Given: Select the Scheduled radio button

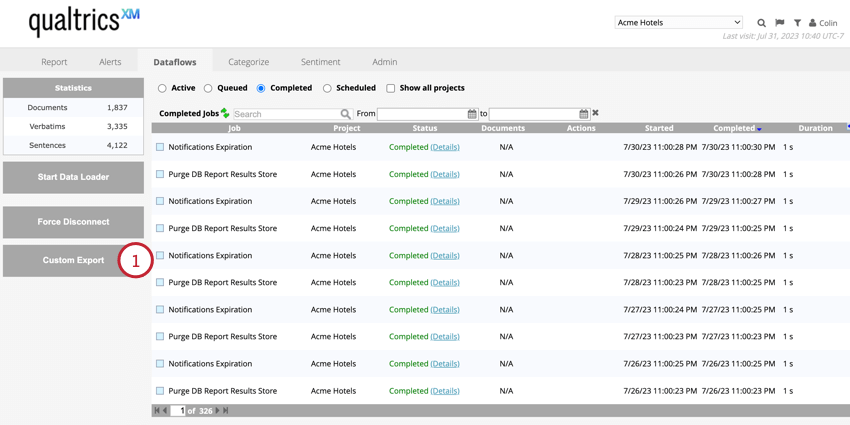Looking at the screenshot, I should [327, 88].
